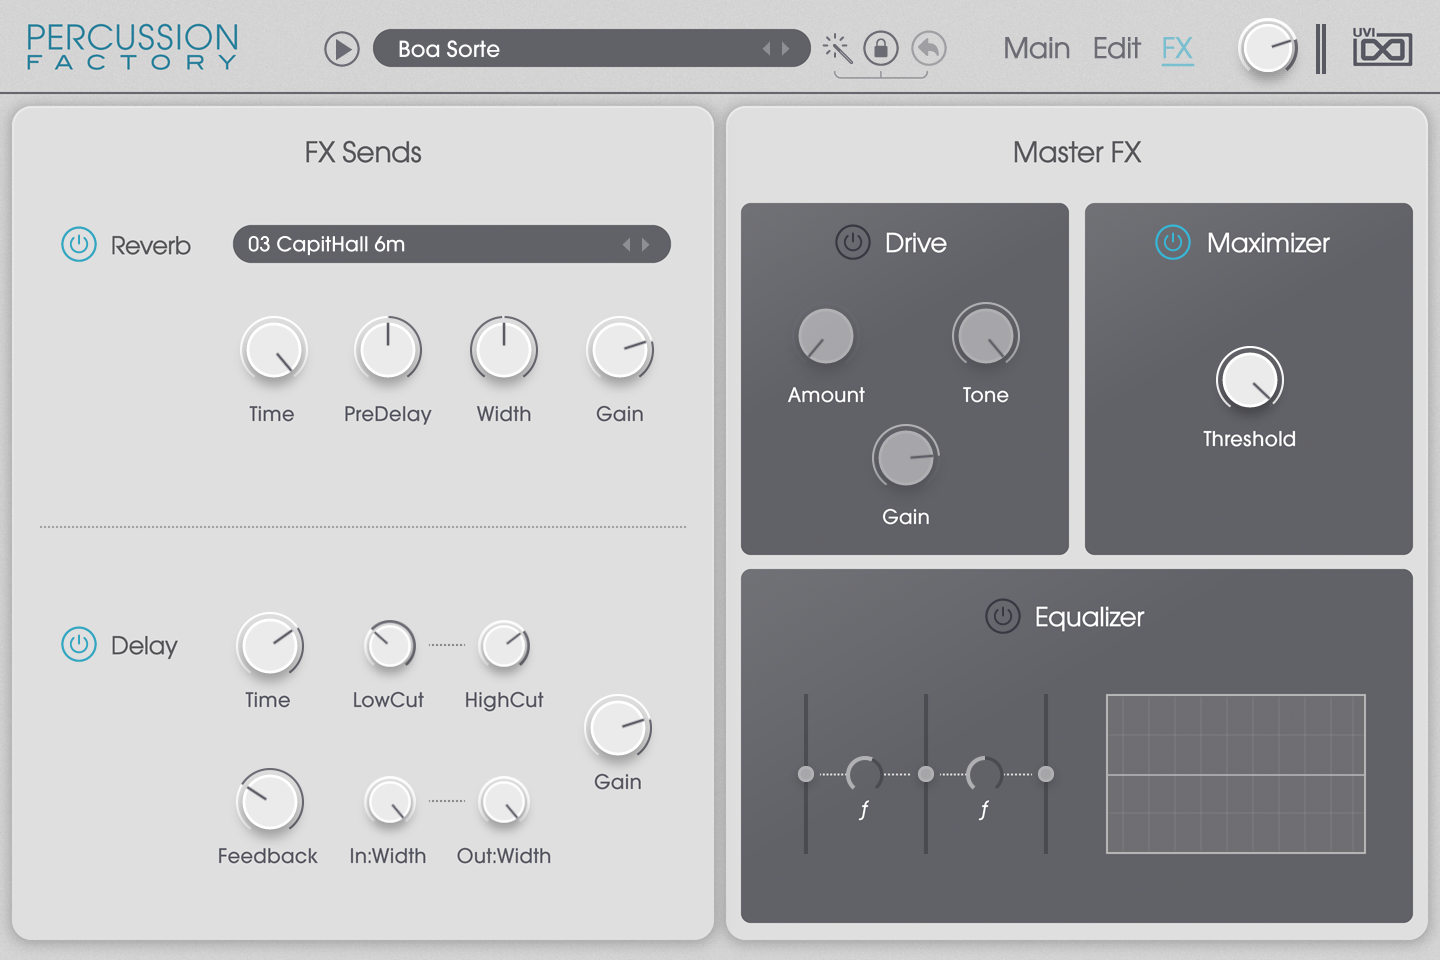Screen dimensions: 1440x960
Task: Click the equalizer curve graph display
Action: point(1235,774)
